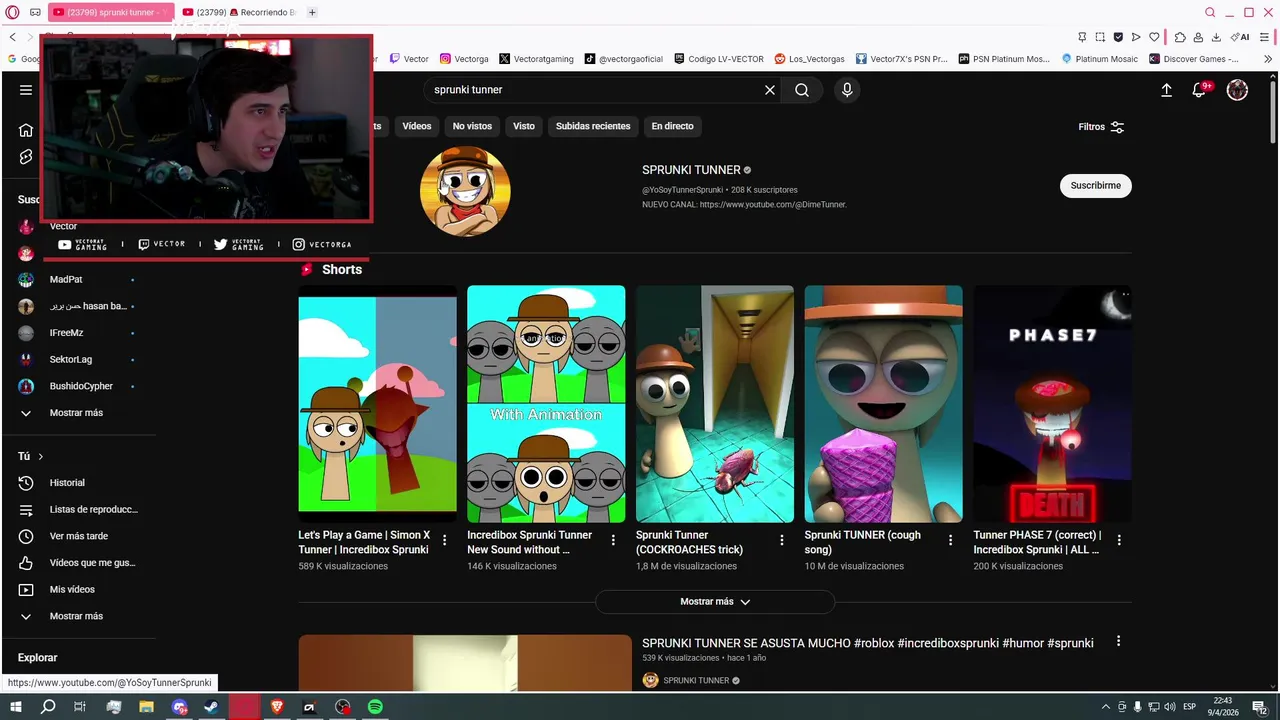The height and width of the screenshot is (720, 1280).
Task: Open the YouTube create upload icon
Action: pos(1166,90)
